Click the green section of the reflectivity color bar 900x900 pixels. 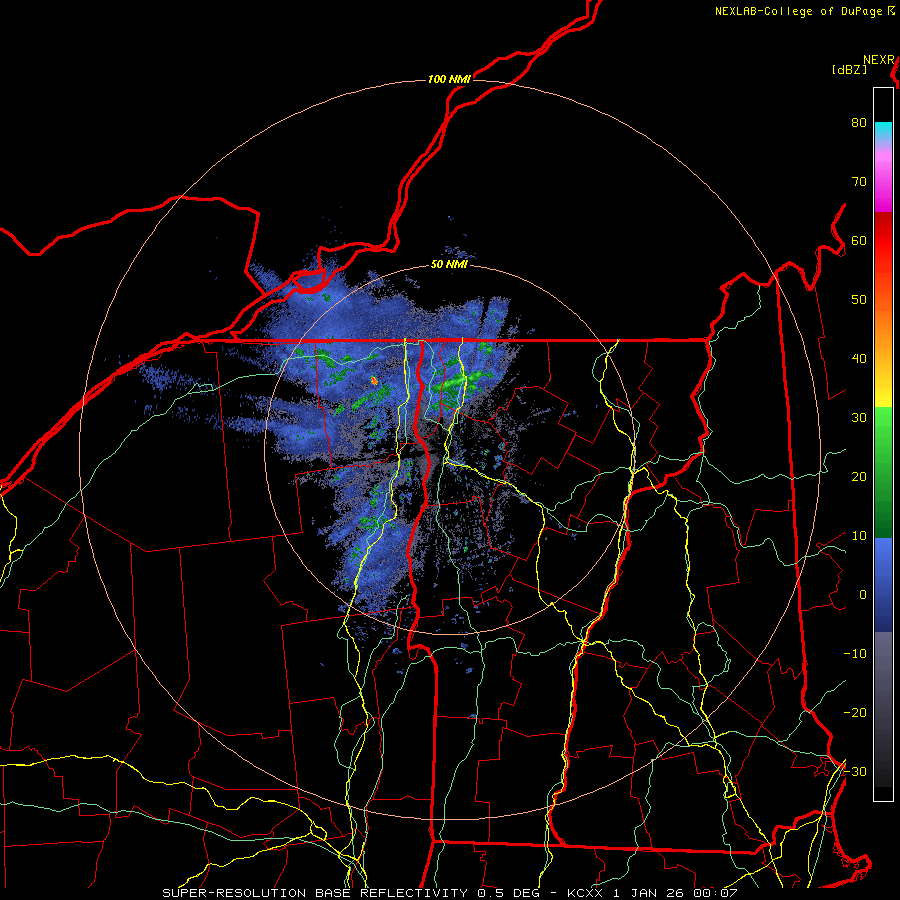pyautogui.click(x=883, y=472)
